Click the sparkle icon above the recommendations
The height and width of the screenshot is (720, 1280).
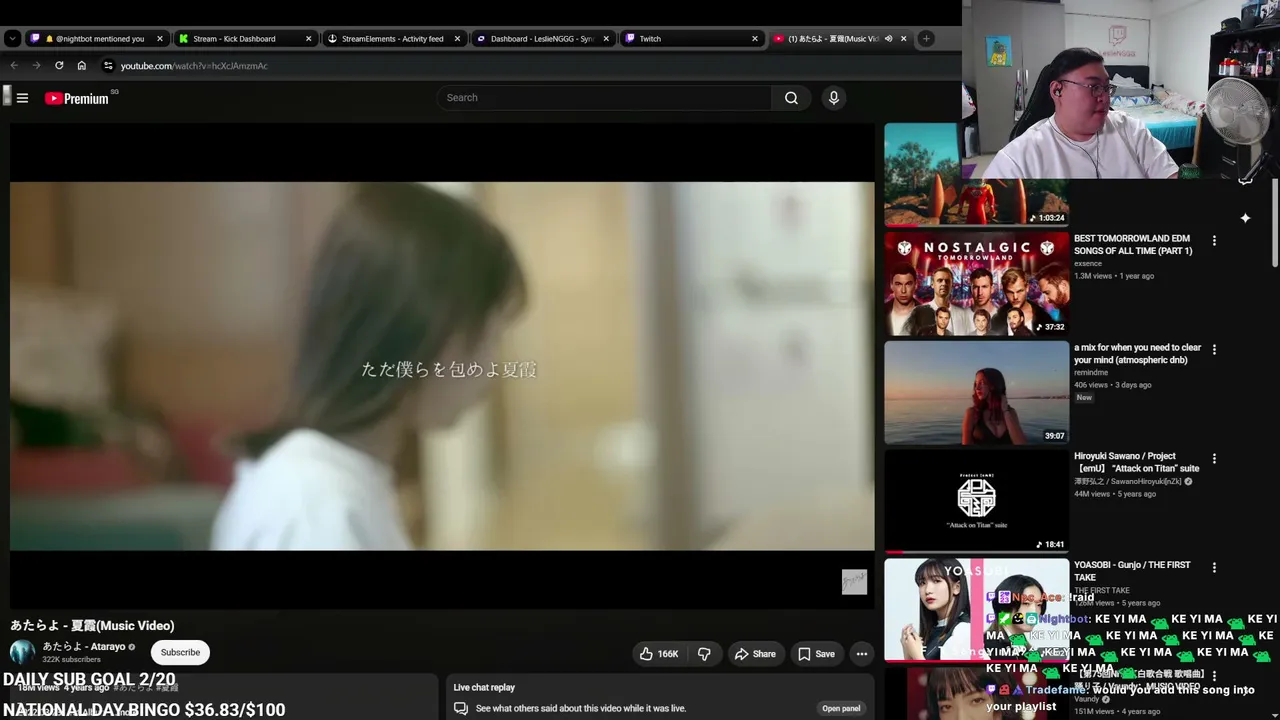point(1245,218)
